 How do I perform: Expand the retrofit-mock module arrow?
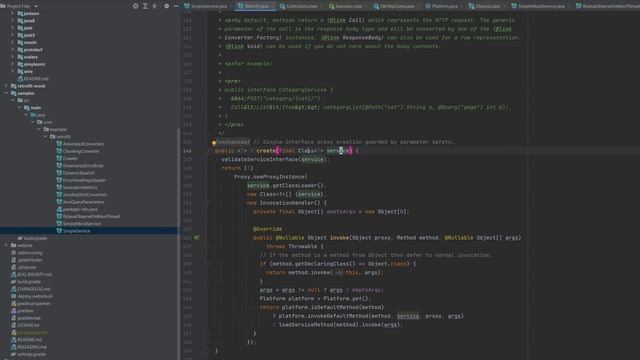(6, 86)
